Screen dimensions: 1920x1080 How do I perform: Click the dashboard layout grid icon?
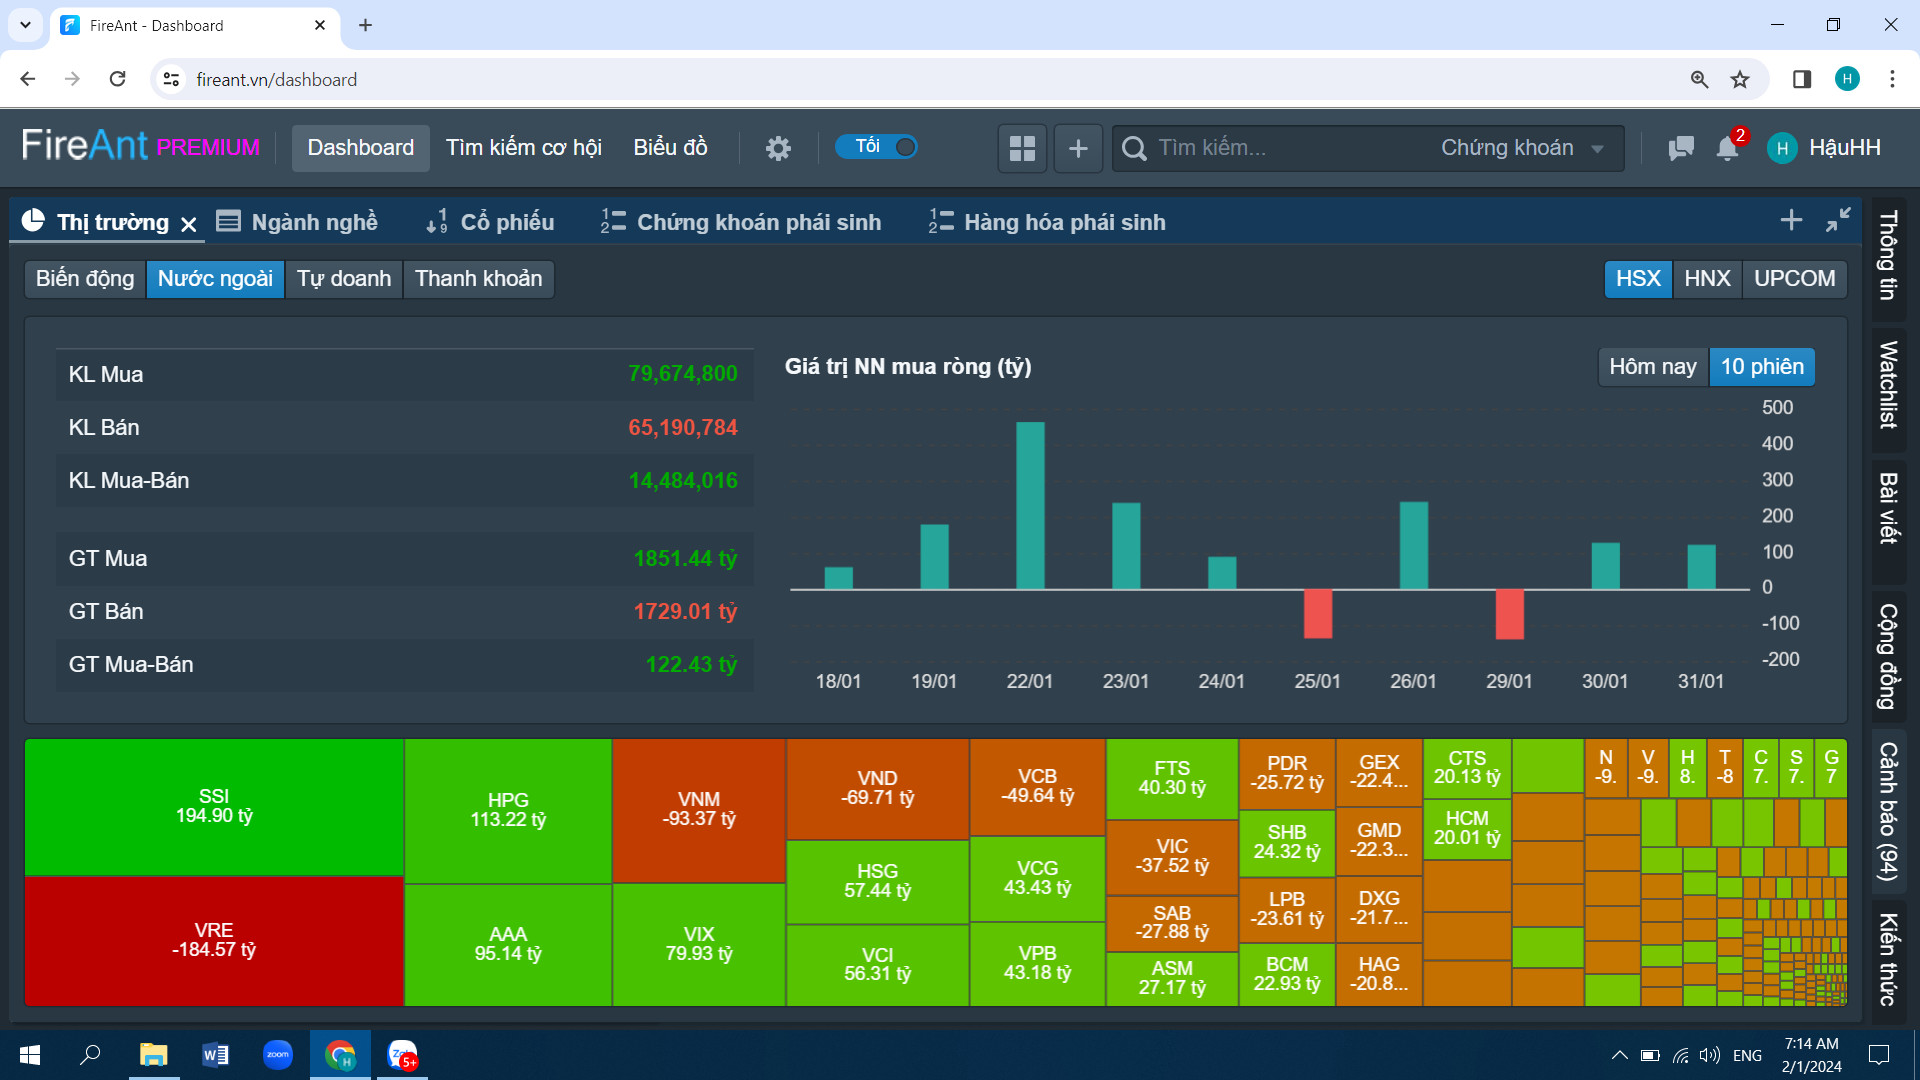click(x=1022, y=148)
